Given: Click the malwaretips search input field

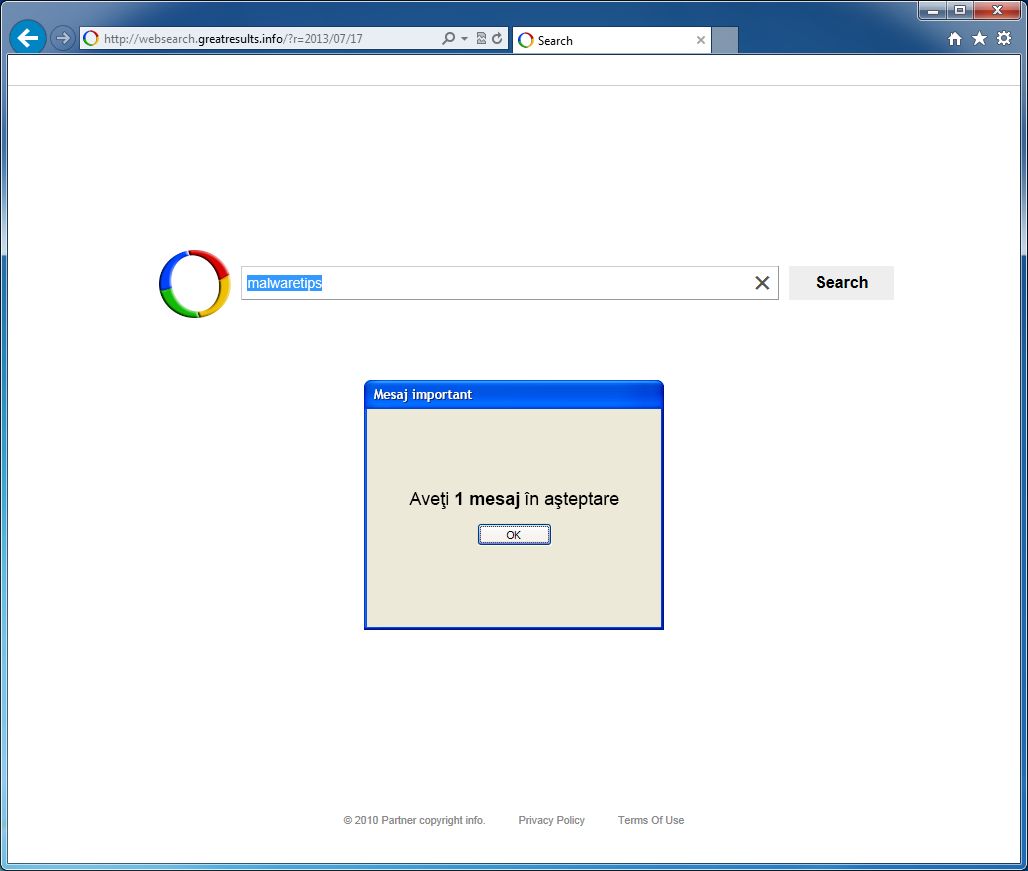Looking at the screenshot, I should click(x=498, y=283).
